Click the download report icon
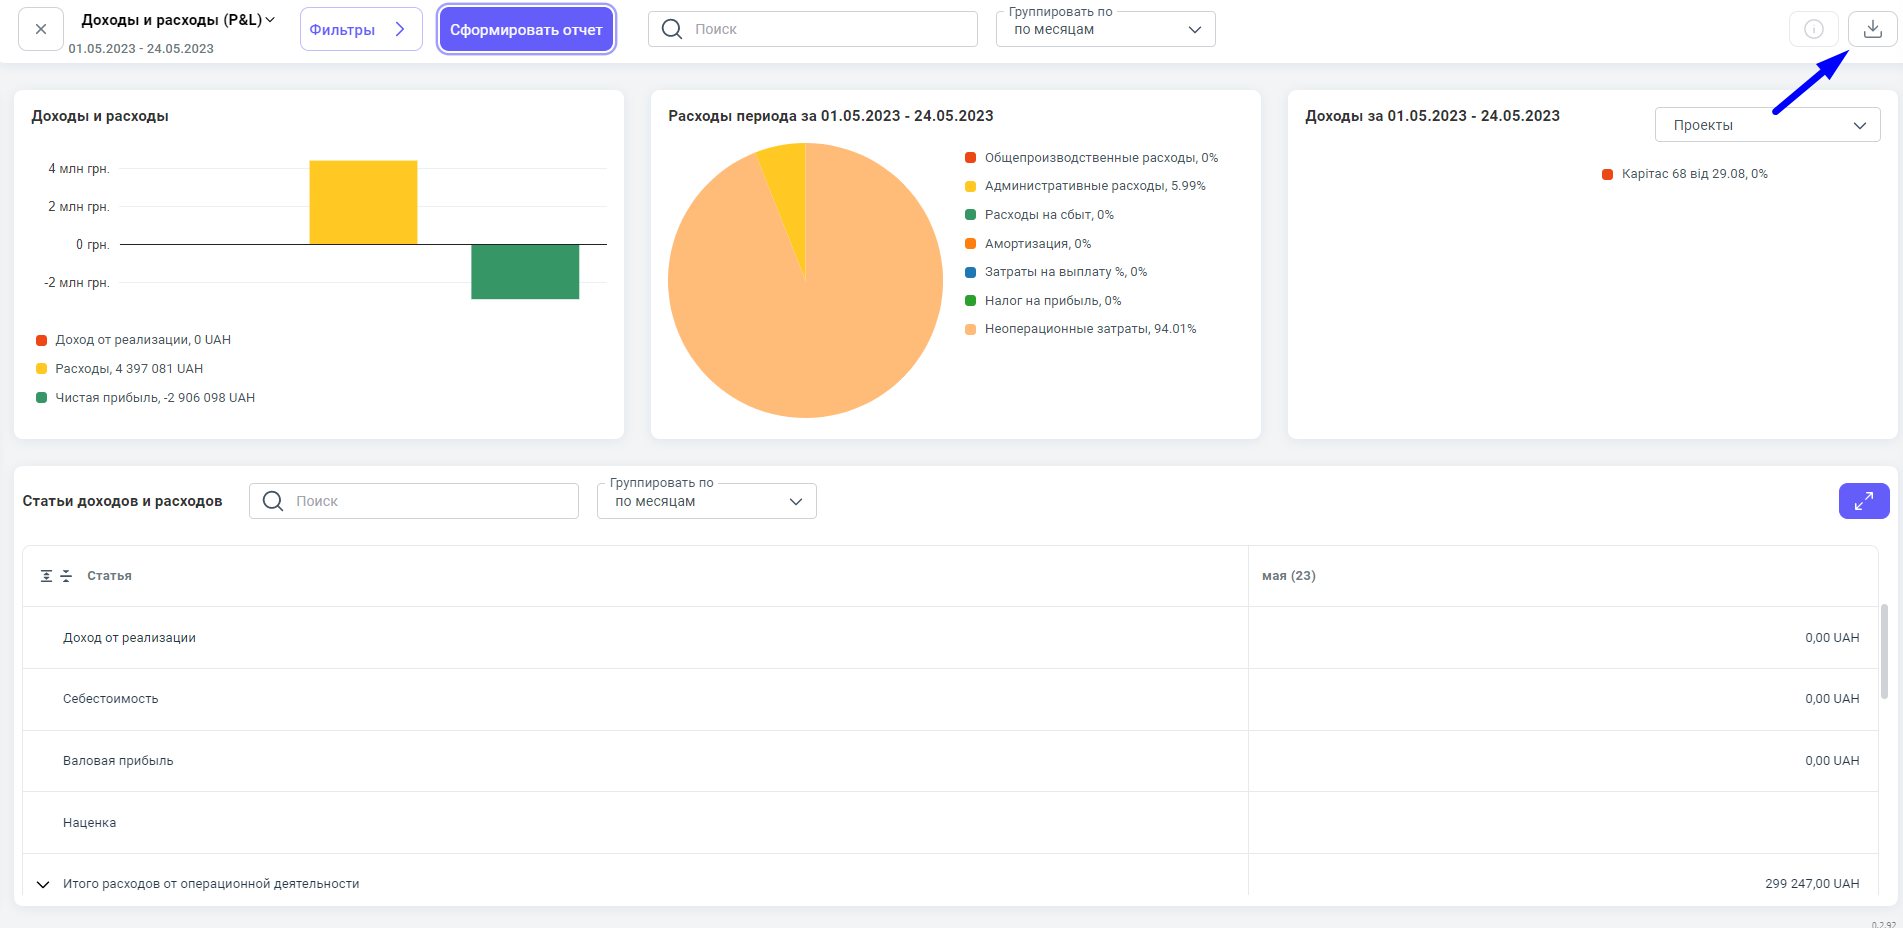1903x928 pixels. click(1872, 29)
